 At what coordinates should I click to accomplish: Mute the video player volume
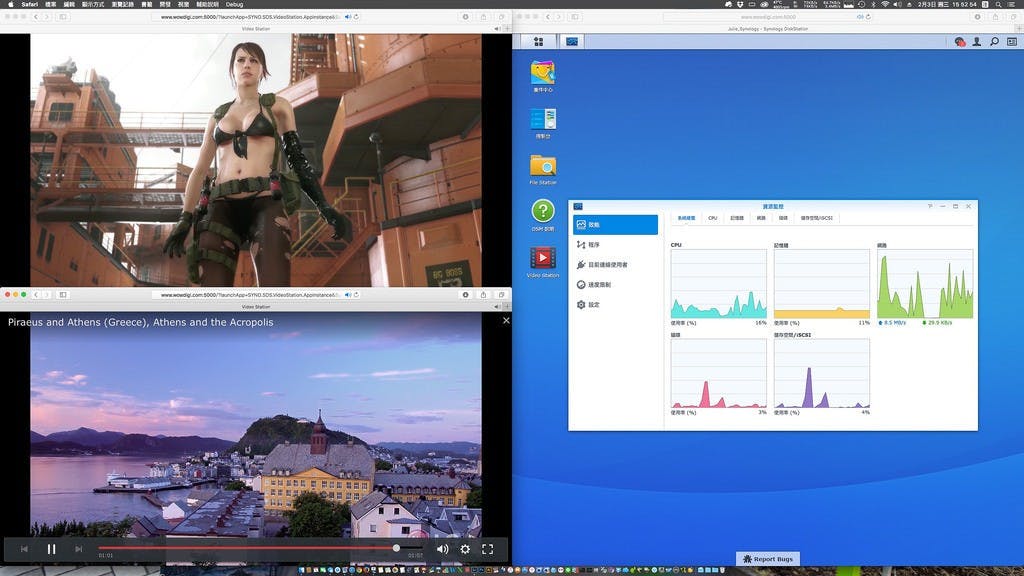point(442,549)
